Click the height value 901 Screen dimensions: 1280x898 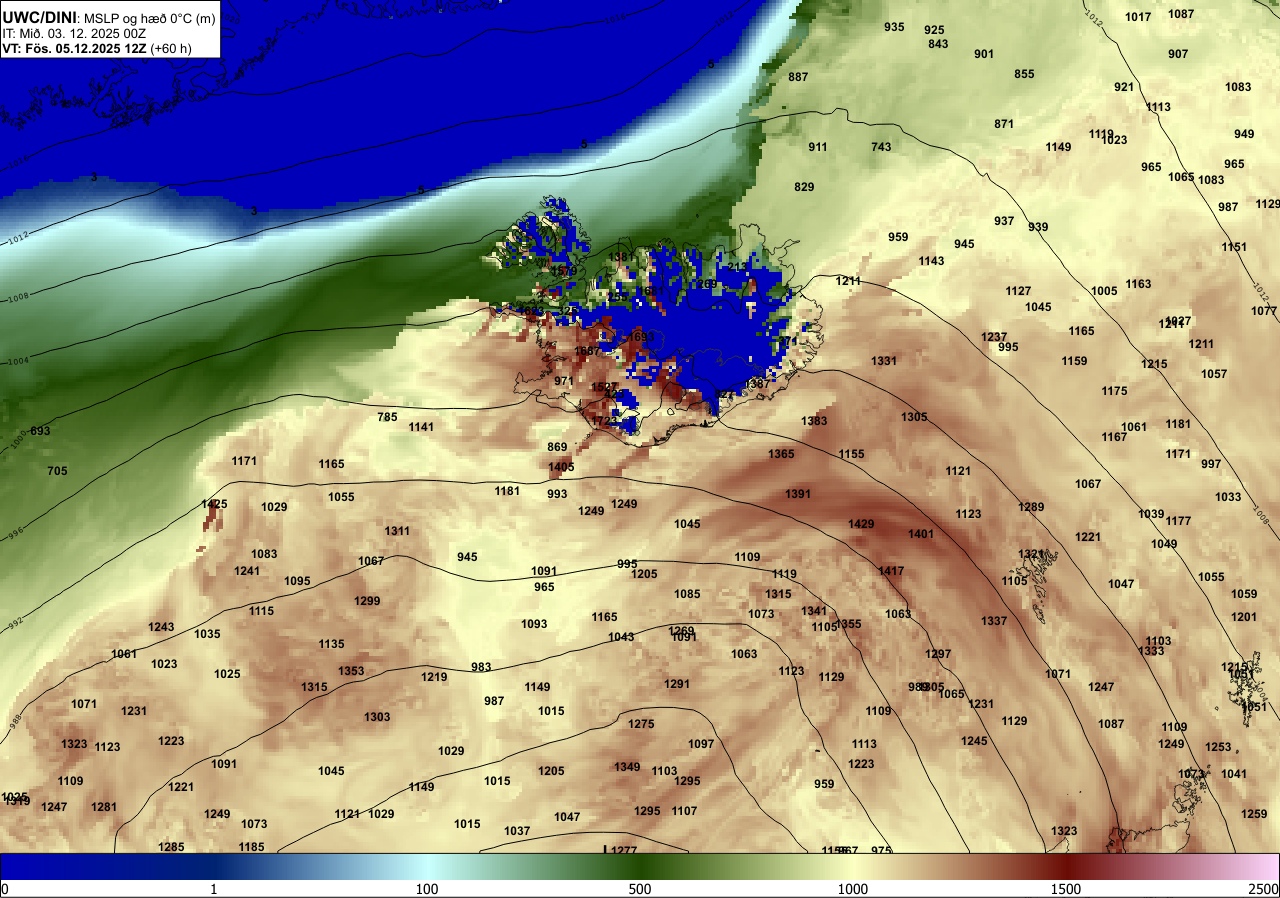984,54
